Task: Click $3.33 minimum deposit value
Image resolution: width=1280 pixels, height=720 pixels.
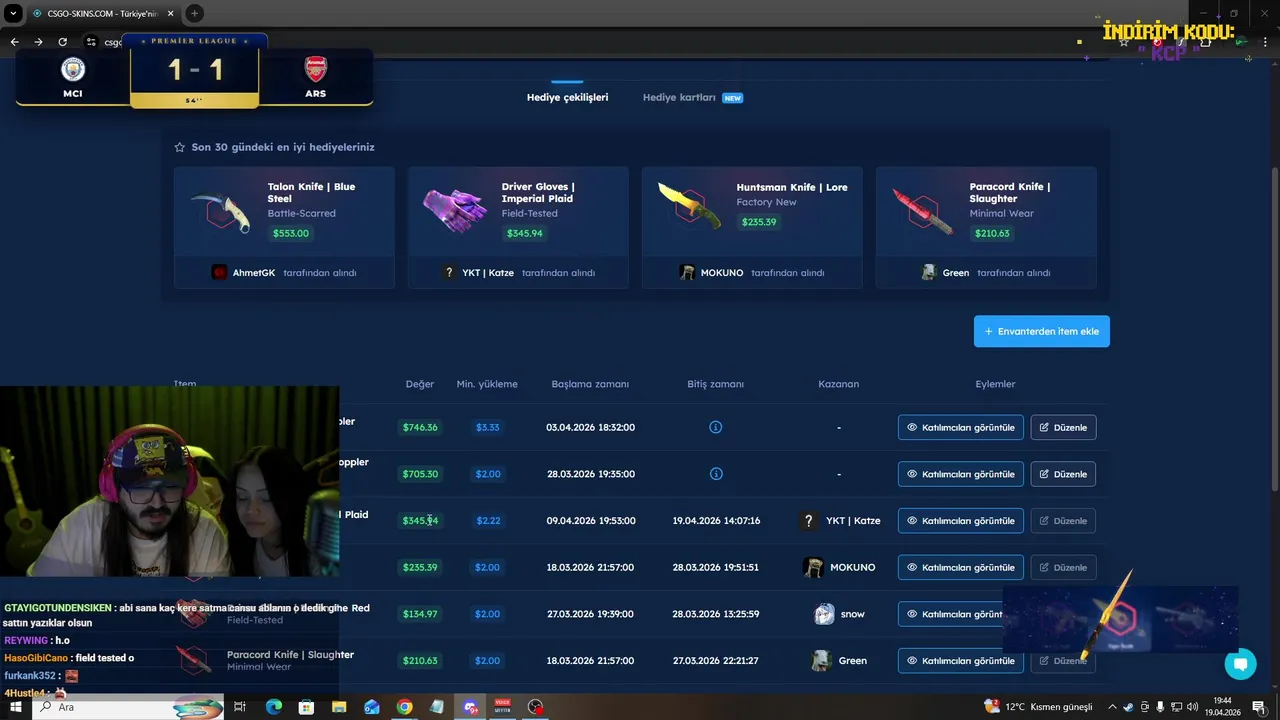Action: pyautogui.click(x=488, y=427)
